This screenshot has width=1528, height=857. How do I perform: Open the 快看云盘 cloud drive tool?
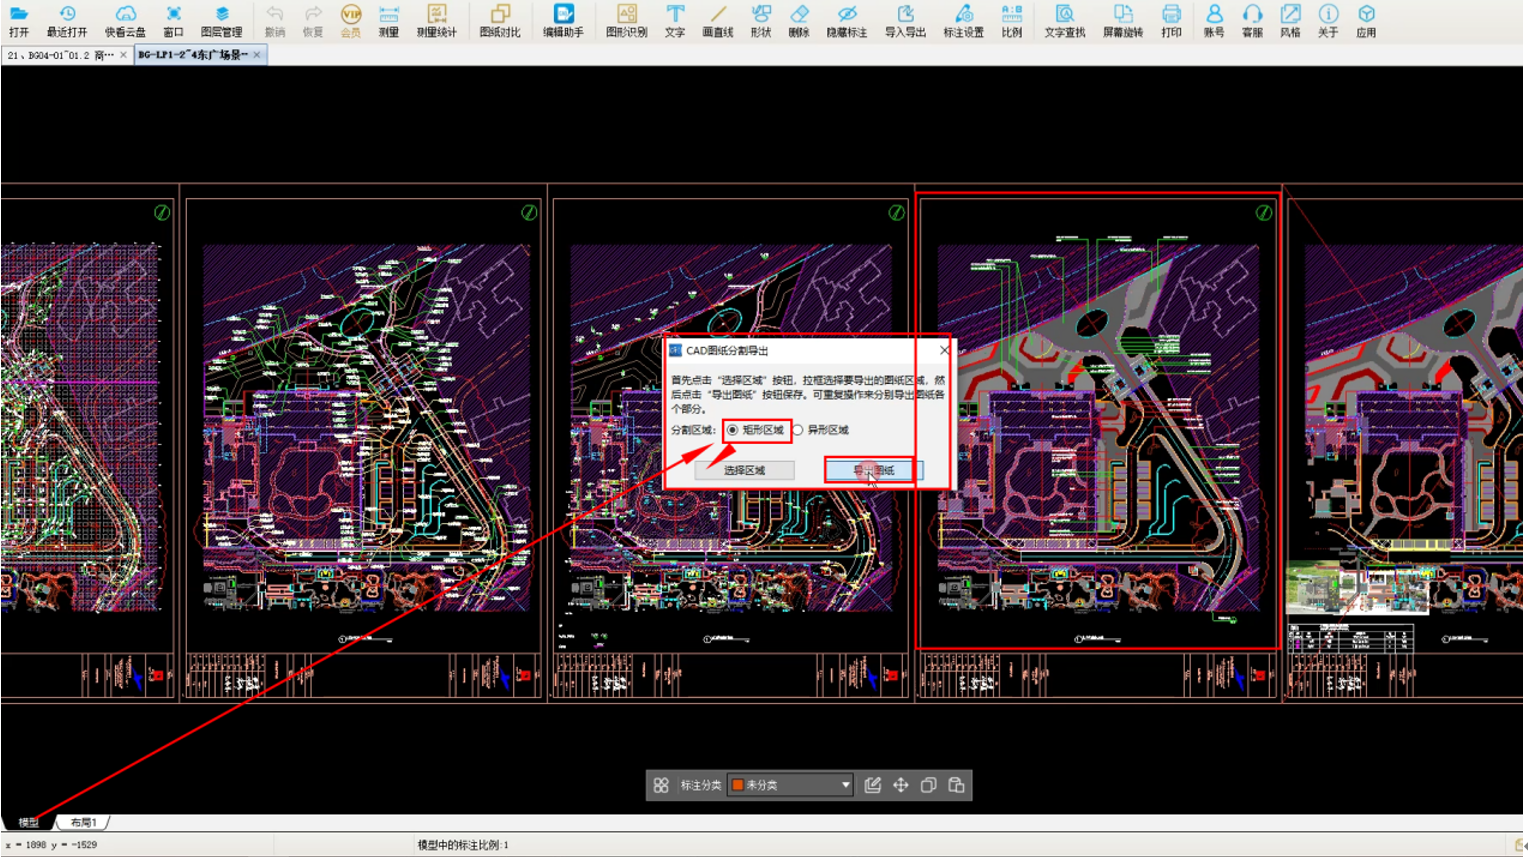pos(125,20)
